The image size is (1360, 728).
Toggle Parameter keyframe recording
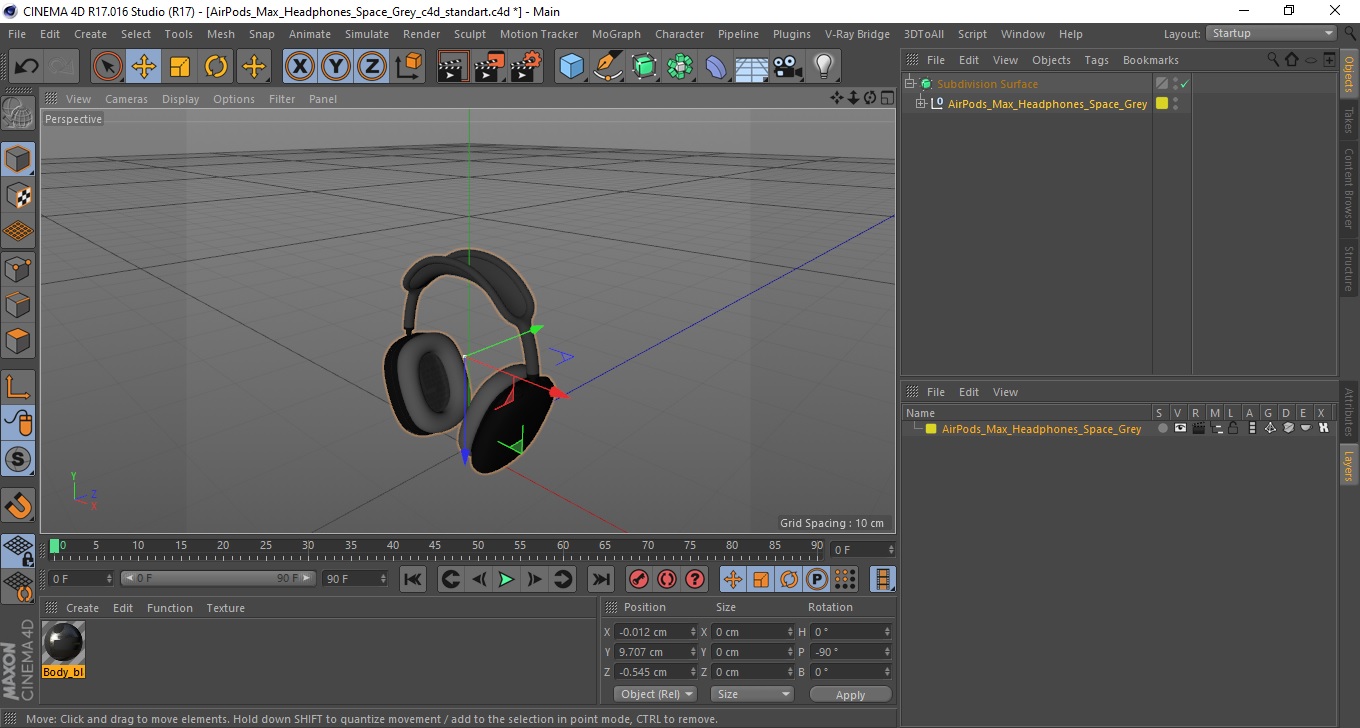point(817,579)
